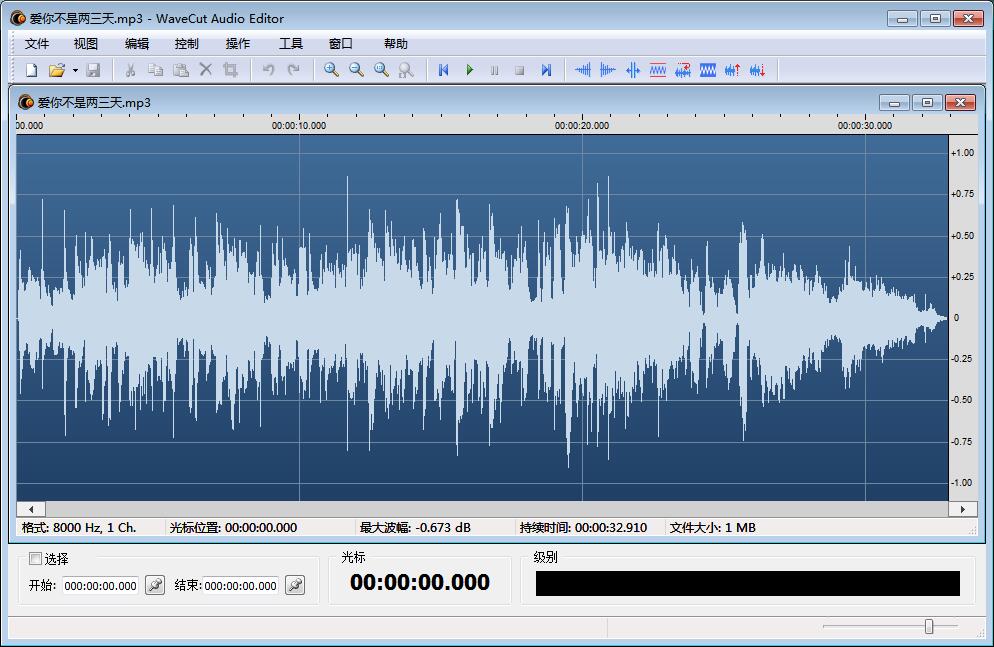Click the slider handle at bottom right
Viewport: 994px width, 647px height.
[x=929, y=626]
